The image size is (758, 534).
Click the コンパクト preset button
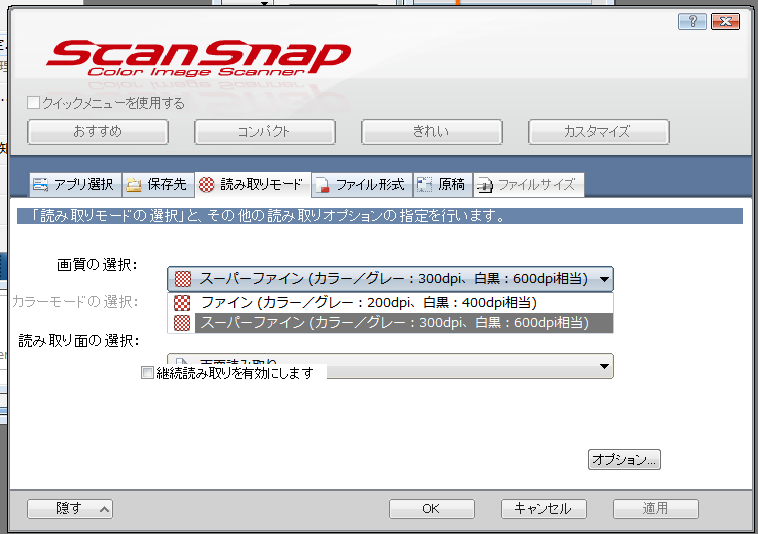click(x=264, y=132)
